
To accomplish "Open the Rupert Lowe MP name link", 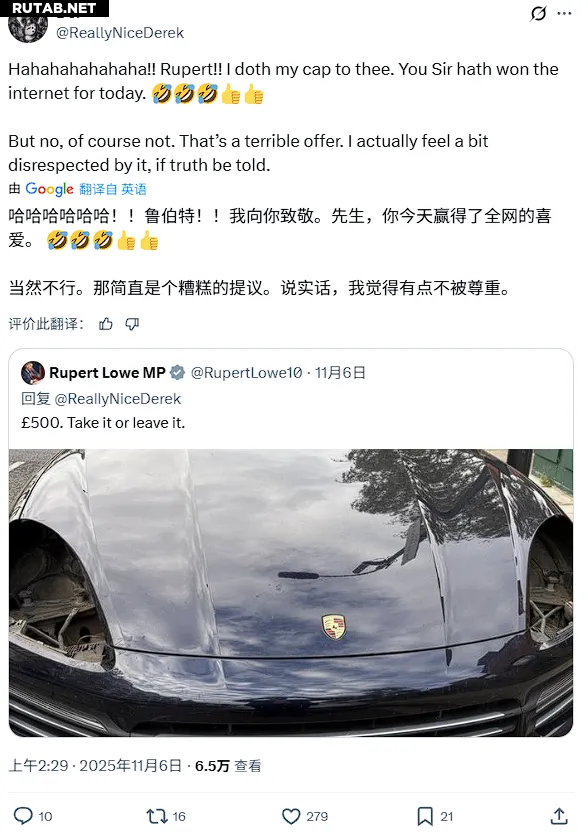I will pyautogui.click(x=107, y=373).
